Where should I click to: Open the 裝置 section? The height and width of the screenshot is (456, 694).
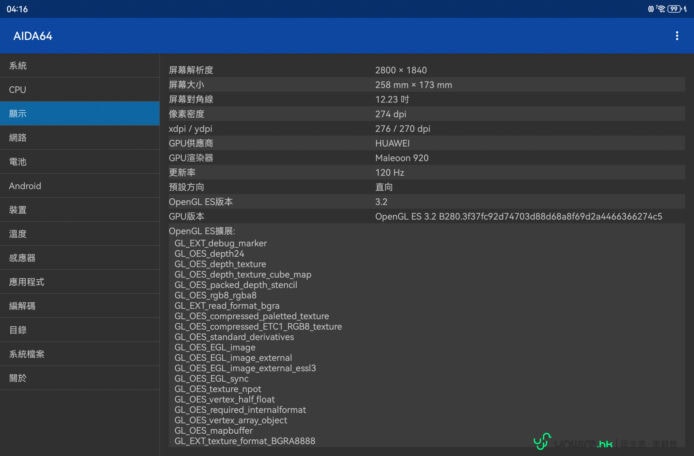pos(80,210)
